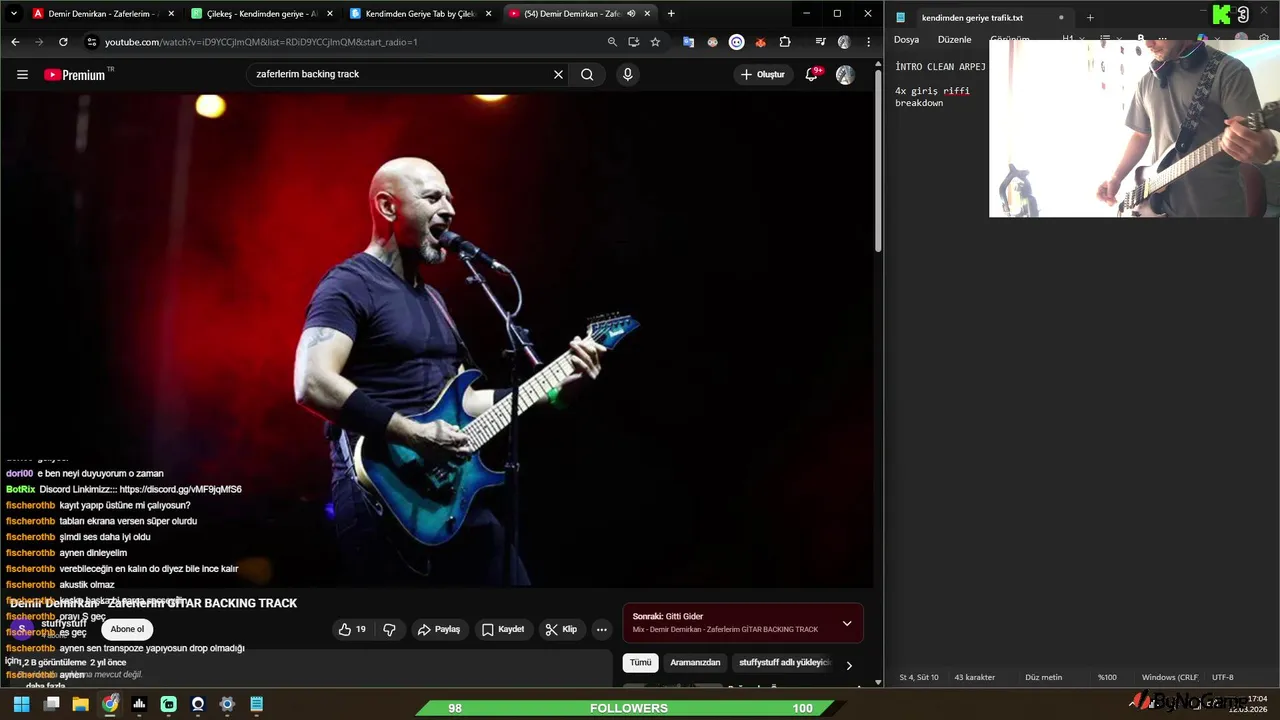The image size is (1280, 720).
Task: View site information icon in address bar
Action: pyautogui.click(x=91, y=42)
